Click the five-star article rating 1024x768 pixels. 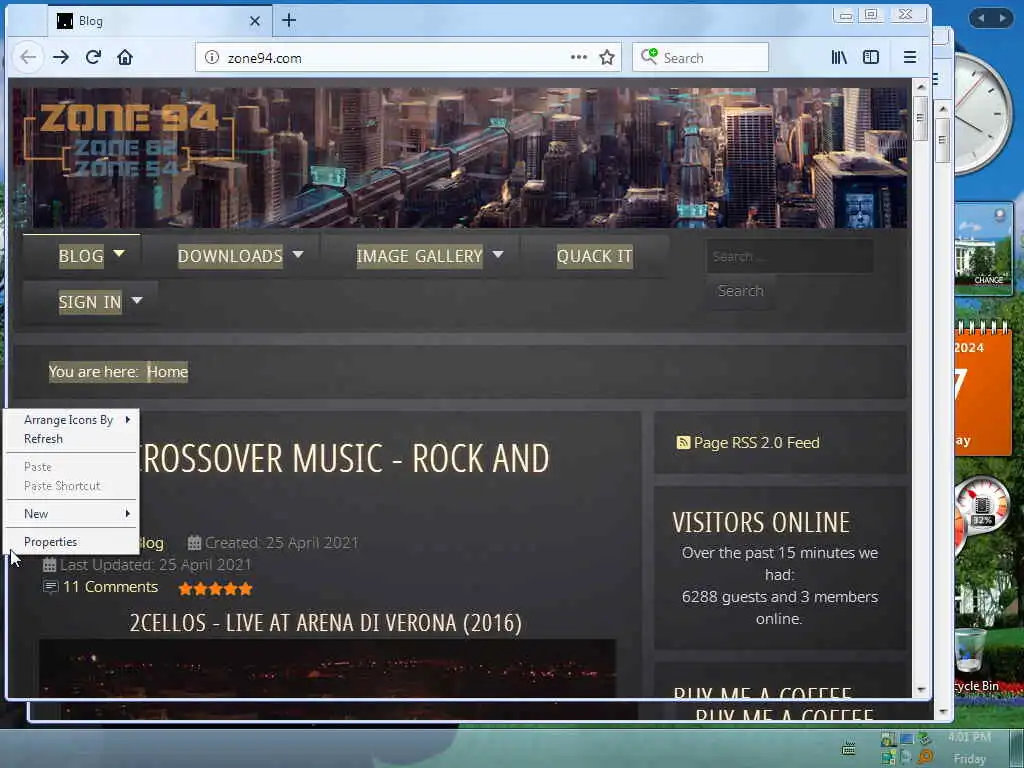click(216, 589)
